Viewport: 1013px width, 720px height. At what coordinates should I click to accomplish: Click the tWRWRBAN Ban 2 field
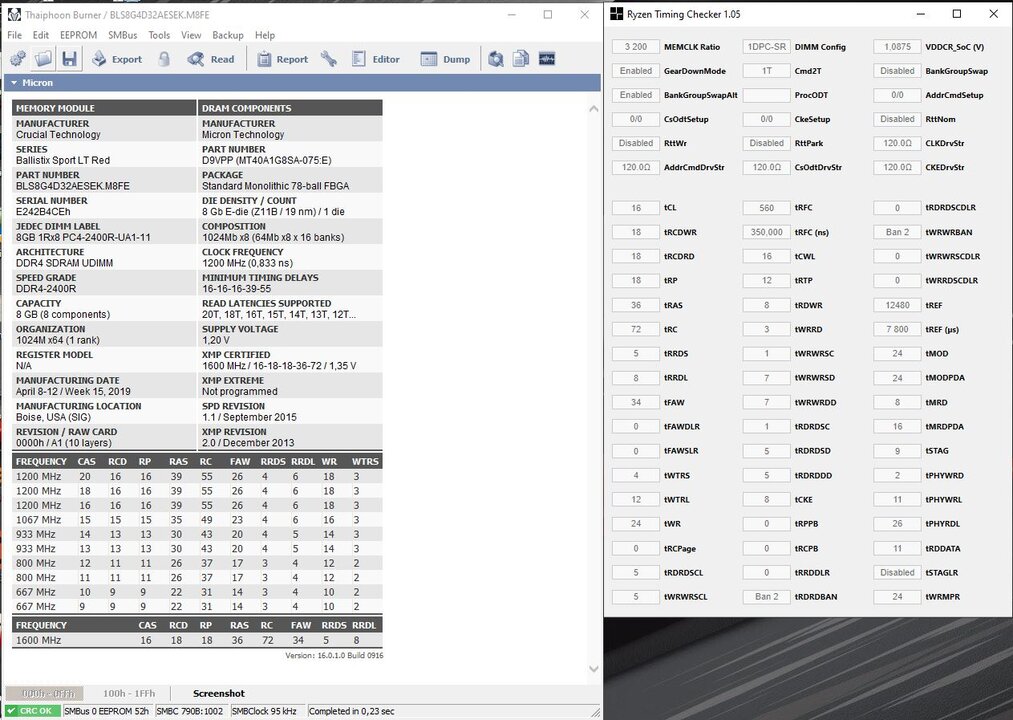[897, 232]
